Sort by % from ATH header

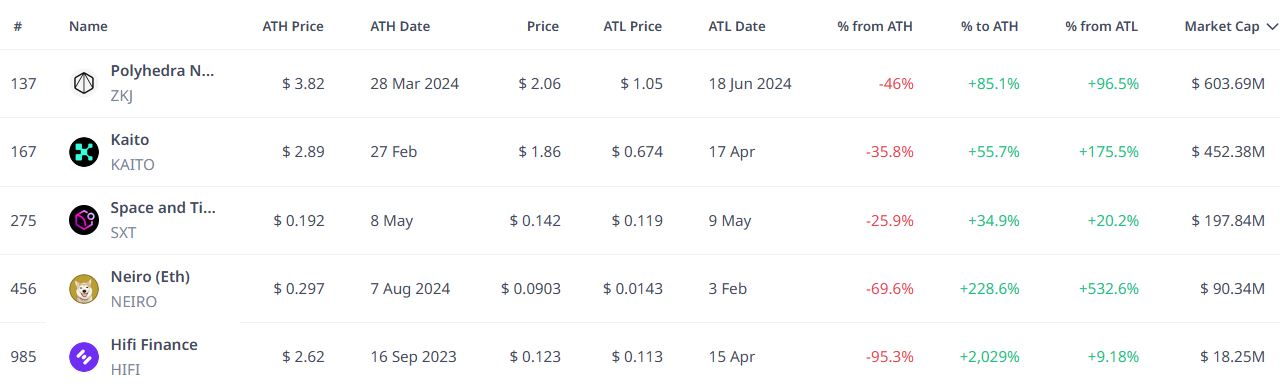[875, 27]
